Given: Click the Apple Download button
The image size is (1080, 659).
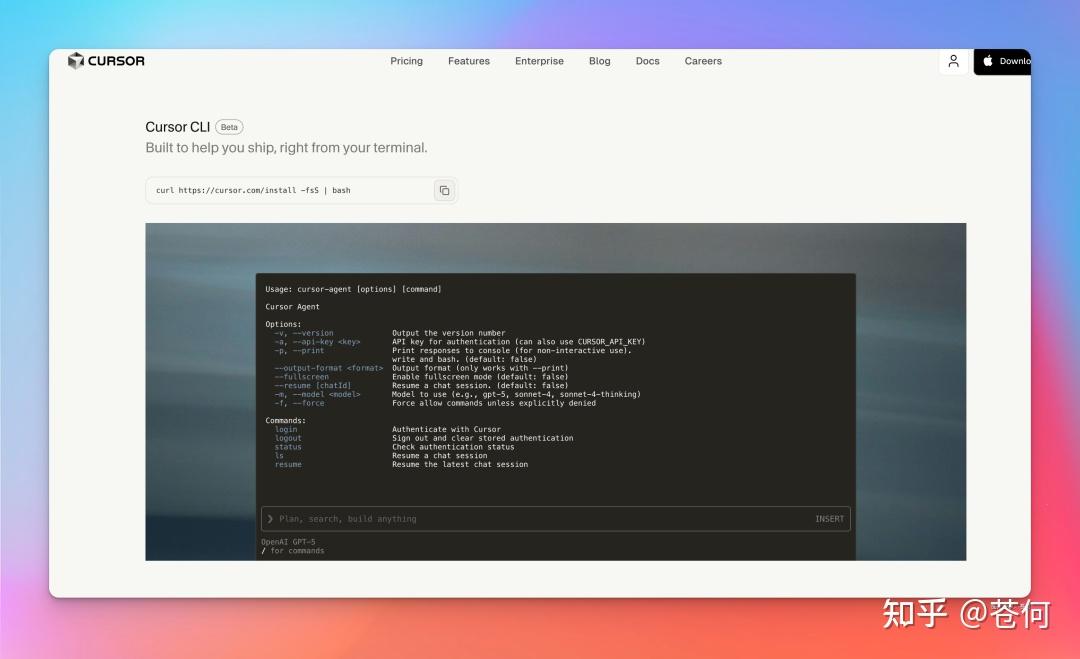Looking at the screenshot, I should pyautogui.click(x=1002, y=61).
